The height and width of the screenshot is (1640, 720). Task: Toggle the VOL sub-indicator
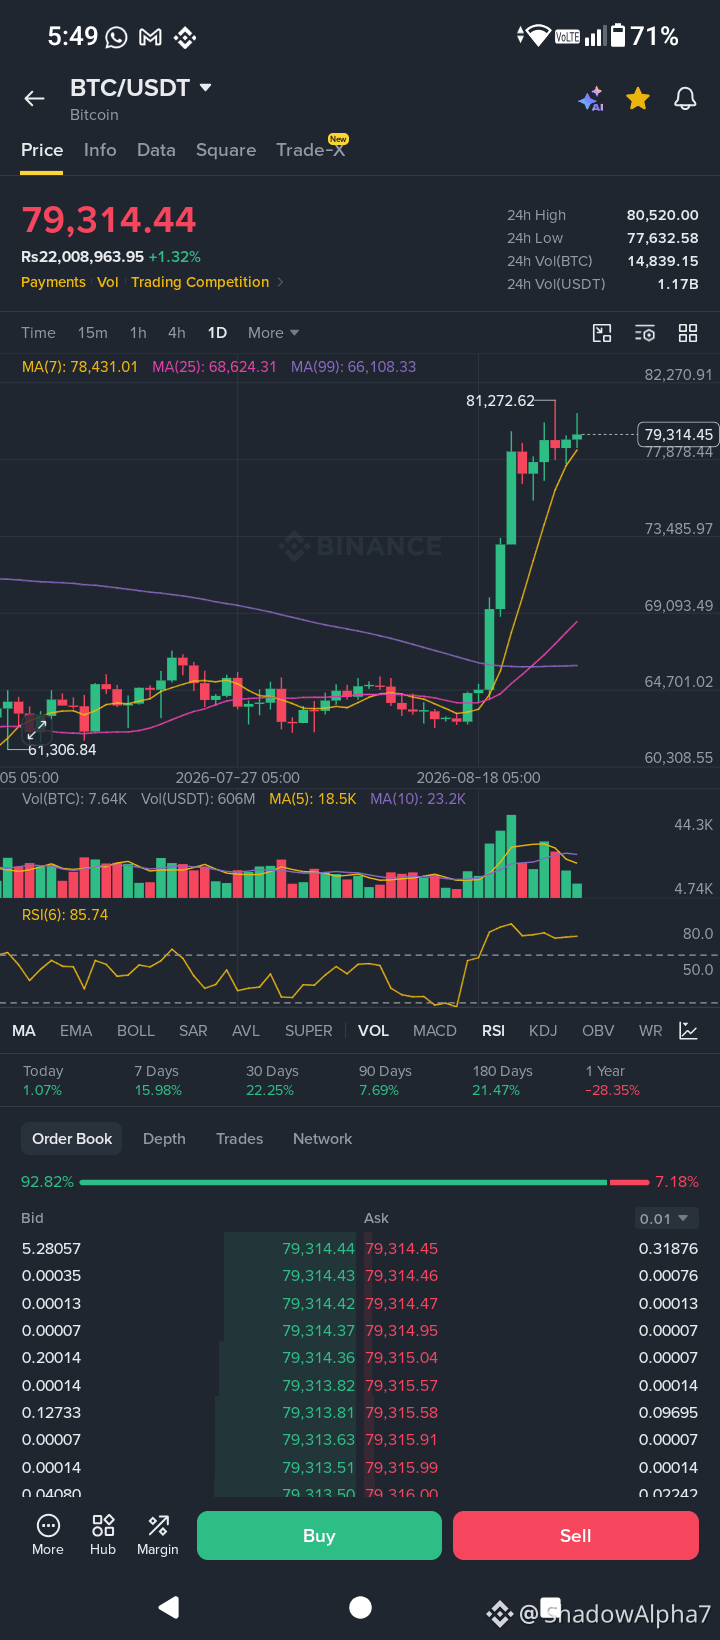[x=374, y=1031]
